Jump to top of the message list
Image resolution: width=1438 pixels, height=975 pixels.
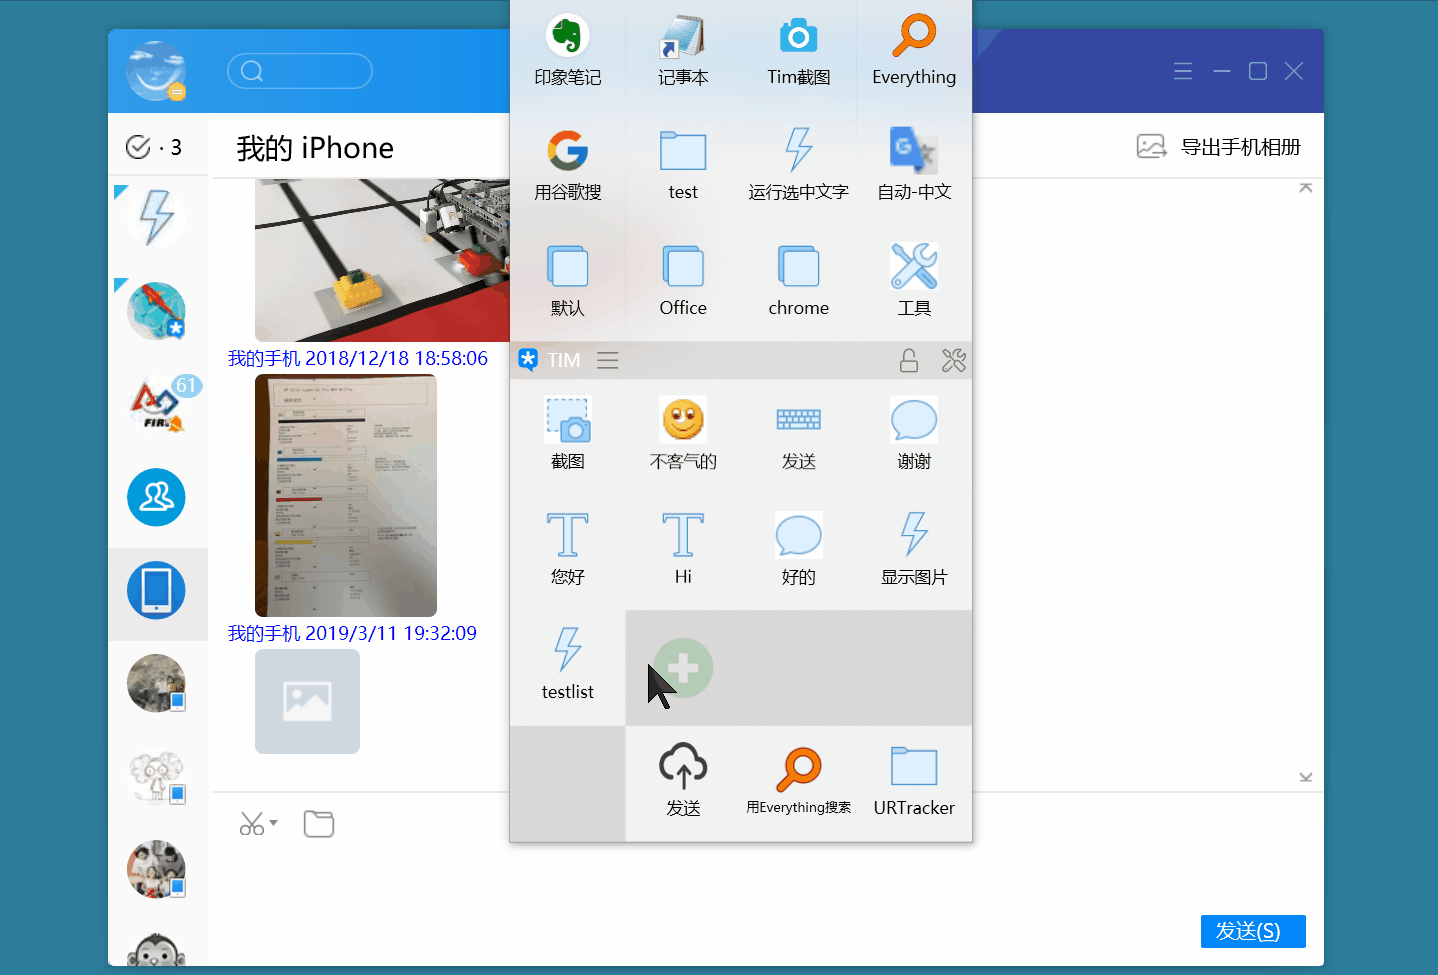[1305, 188]
